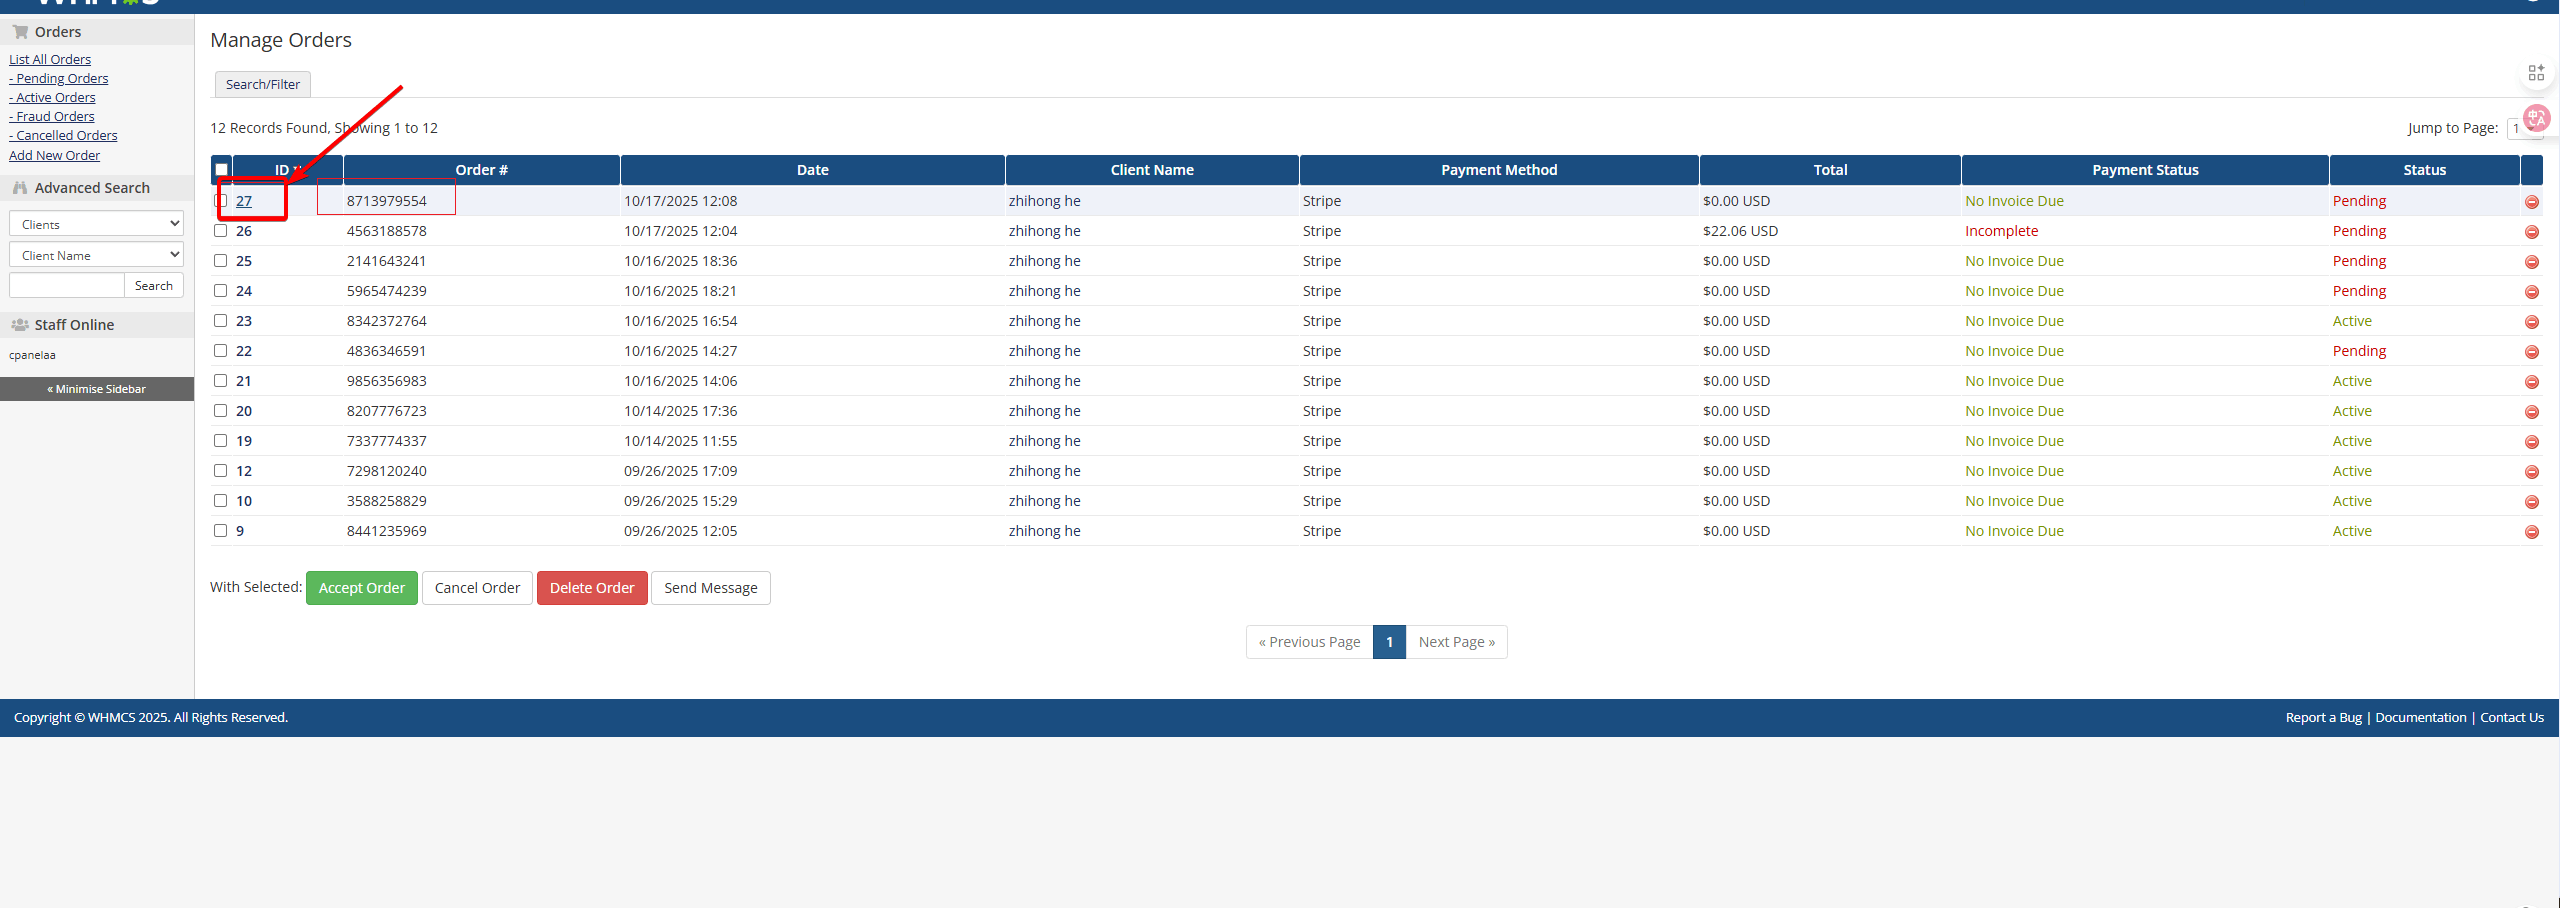Remove order 25 via its red icon

[x=2531, y=262]
